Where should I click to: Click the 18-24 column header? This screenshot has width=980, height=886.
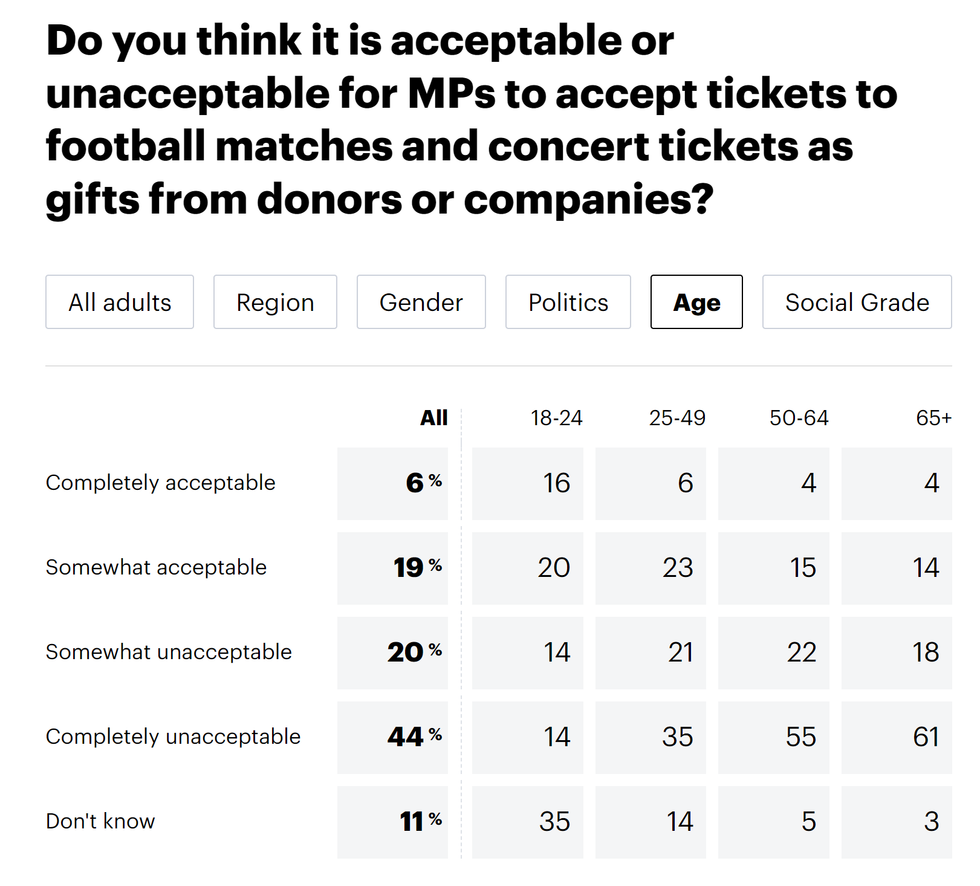coord(556,418)
